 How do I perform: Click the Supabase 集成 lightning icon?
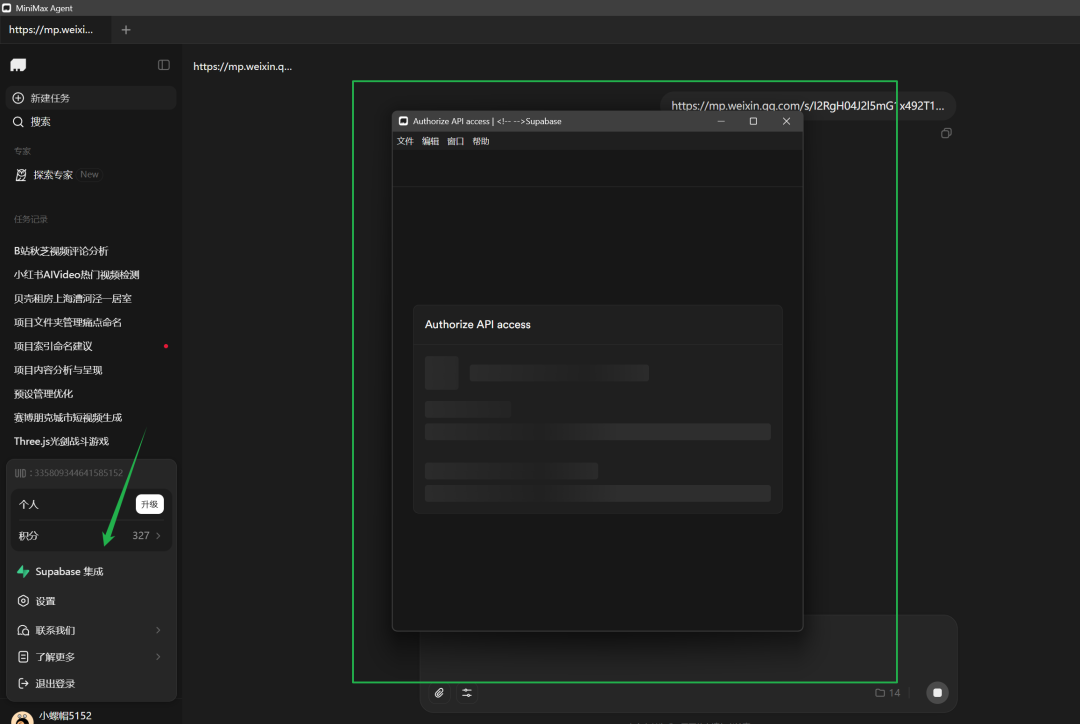23,572
